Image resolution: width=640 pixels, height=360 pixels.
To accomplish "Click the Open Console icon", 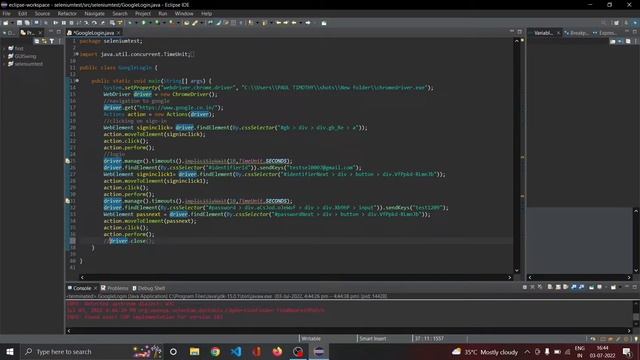I will [x=613, y=287].
